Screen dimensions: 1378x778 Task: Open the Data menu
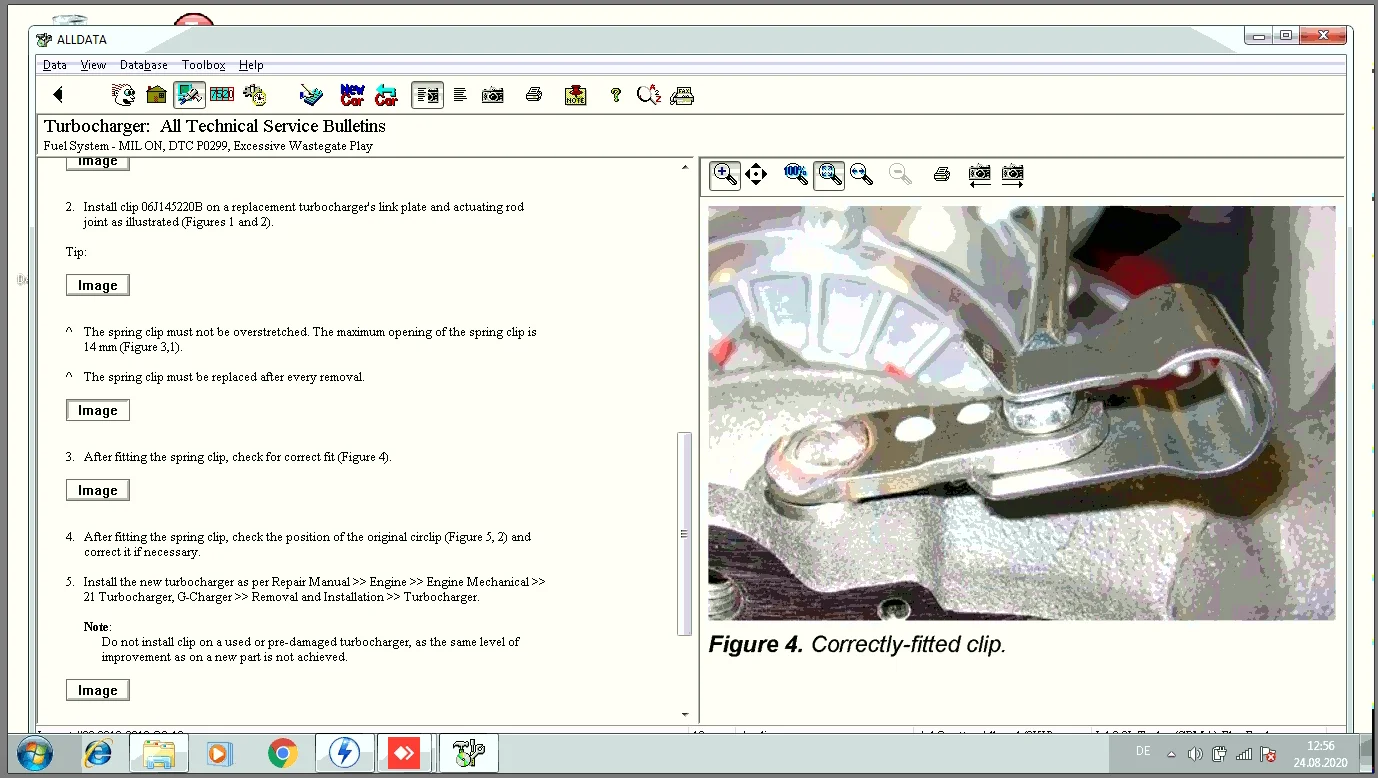[55, 65]
